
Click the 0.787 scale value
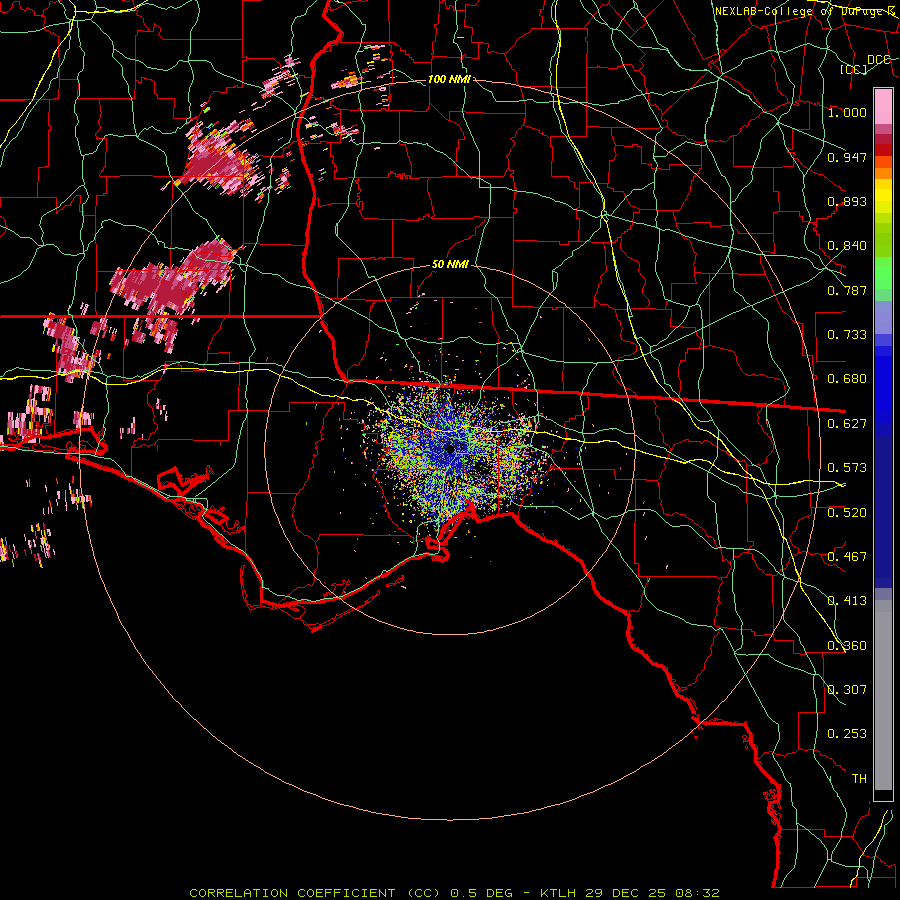(847, 290)
